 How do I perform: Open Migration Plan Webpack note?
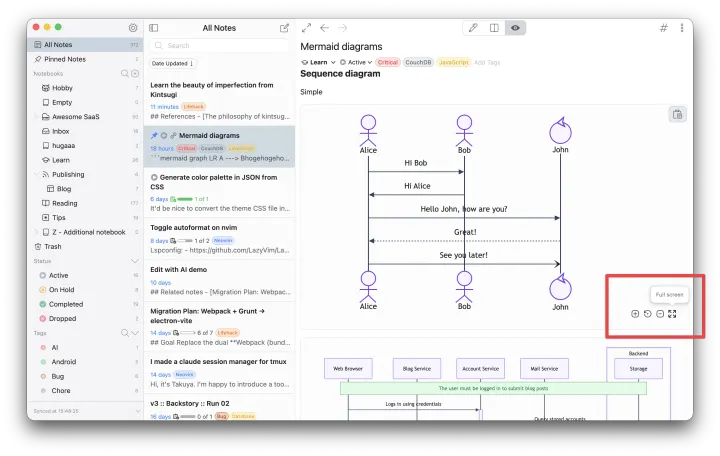(x=219, y=327)
